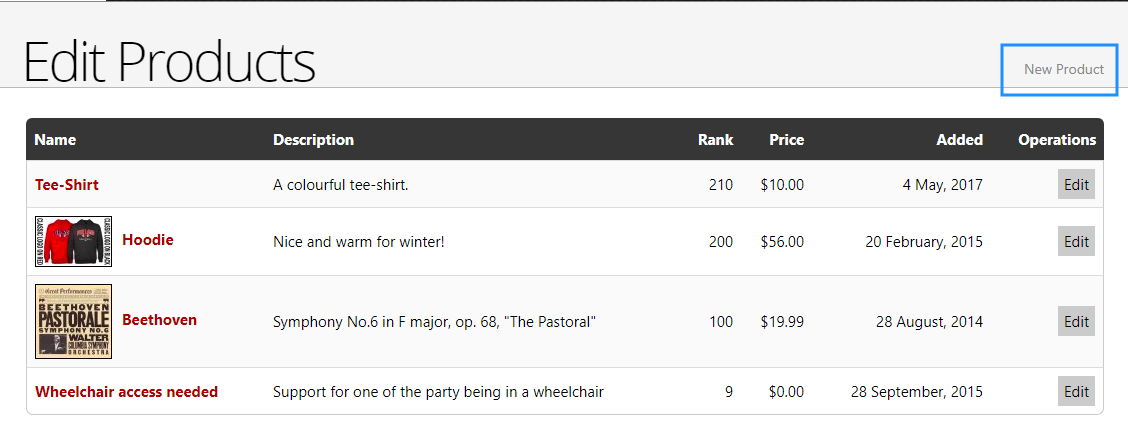Open the New Product link
The image size is (1128, 437).
pos(1063,70)
